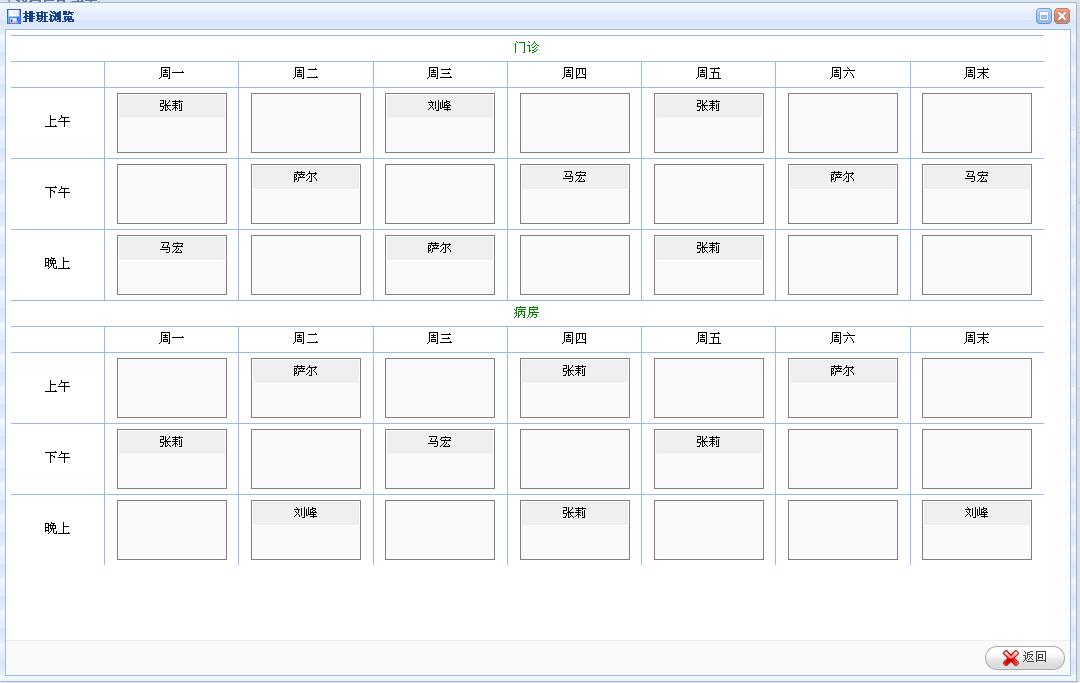The height and width of the screenshot is (683, 1080).
Task: Click empty shift box 病房 周末 下午
Action: point(977,459)
